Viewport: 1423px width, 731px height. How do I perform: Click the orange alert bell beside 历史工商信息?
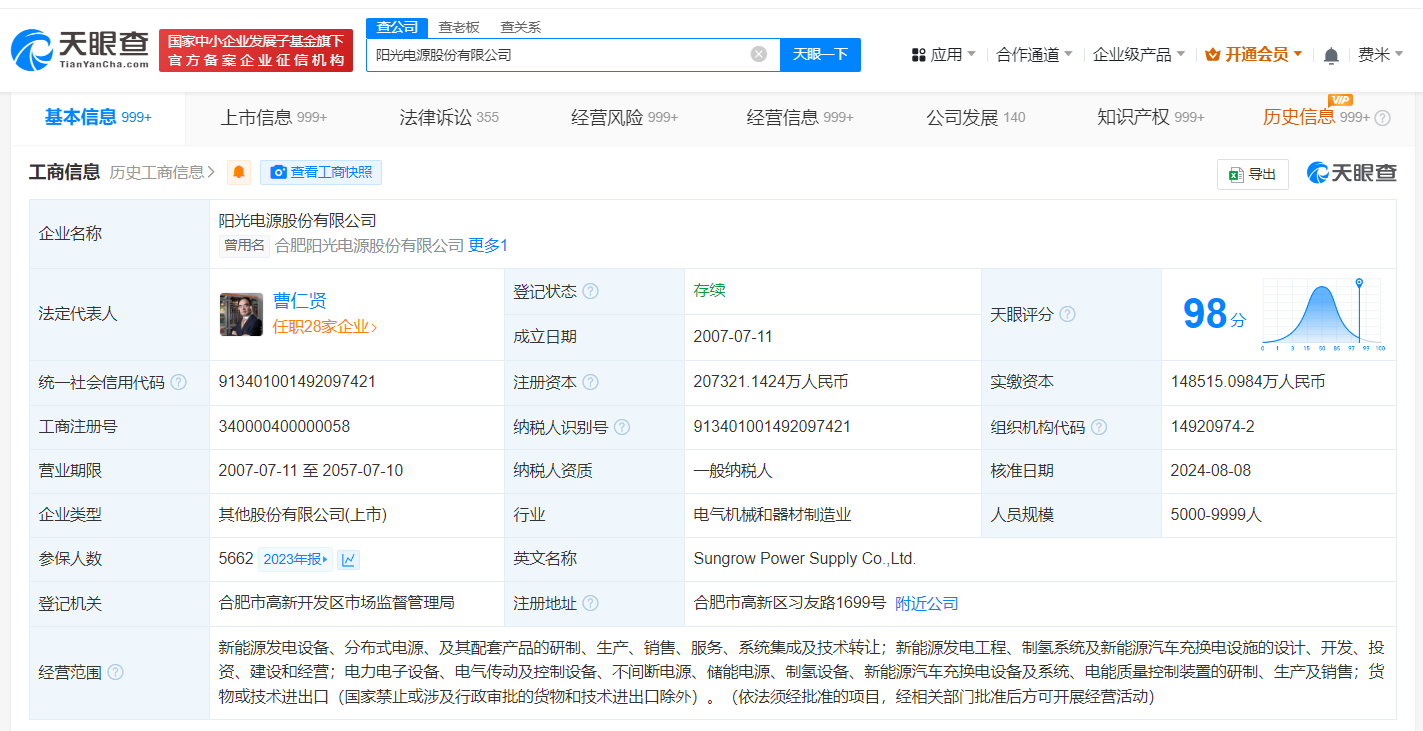point(239,173)
